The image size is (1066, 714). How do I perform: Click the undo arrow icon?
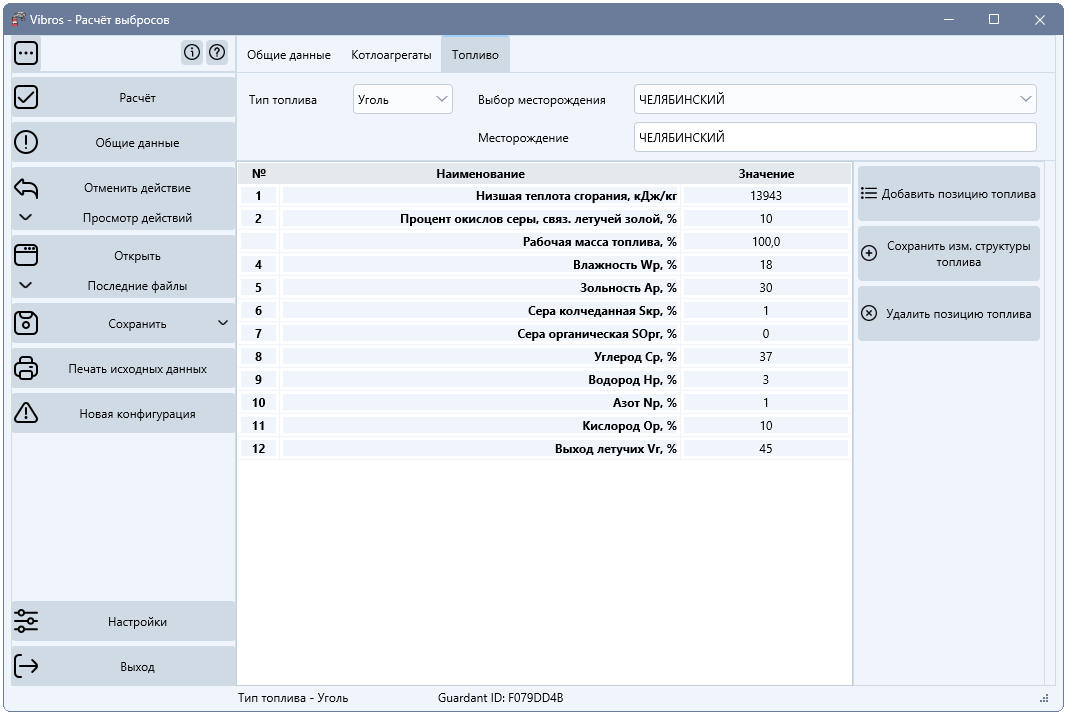(x=26, y=188)
